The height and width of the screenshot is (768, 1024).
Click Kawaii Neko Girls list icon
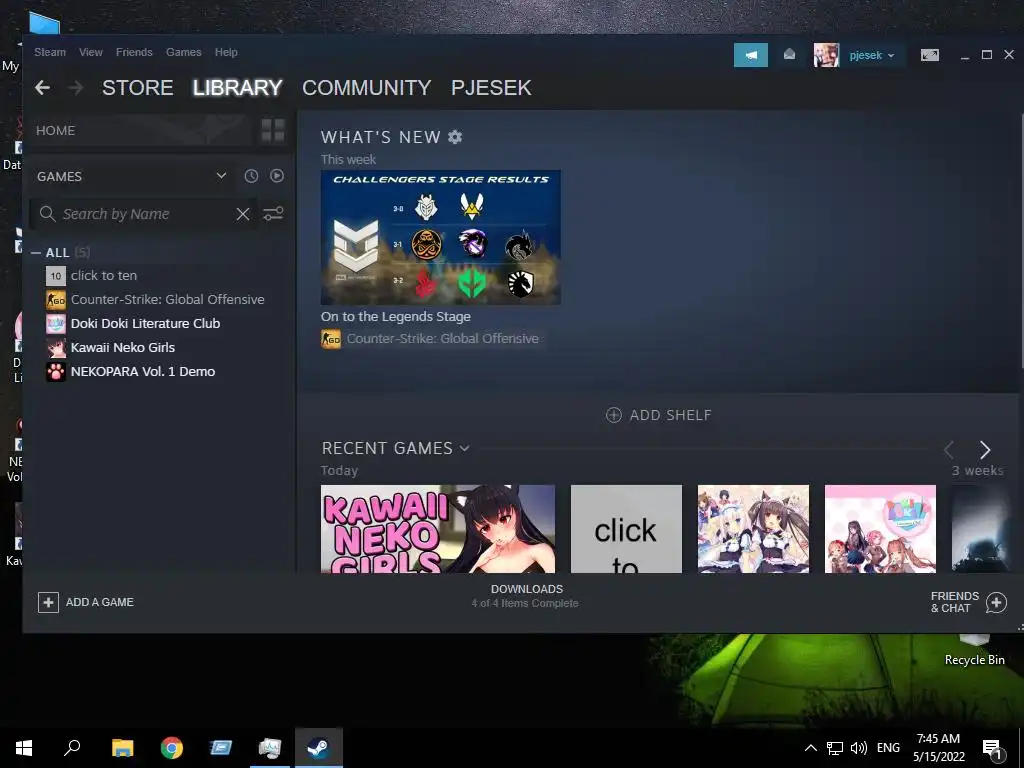[56, 347]
